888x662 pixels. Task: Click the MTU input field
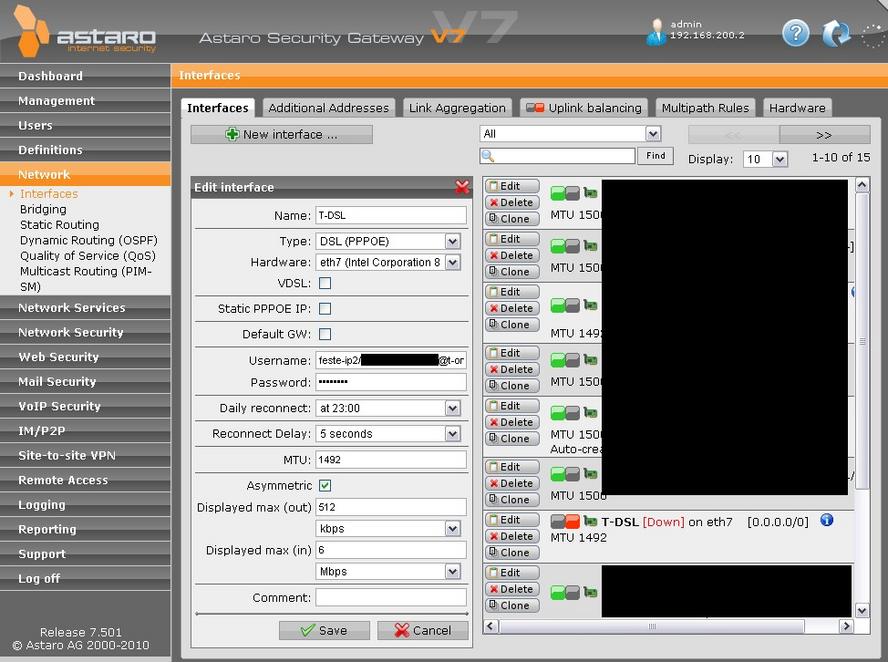[x=391, y=460]
